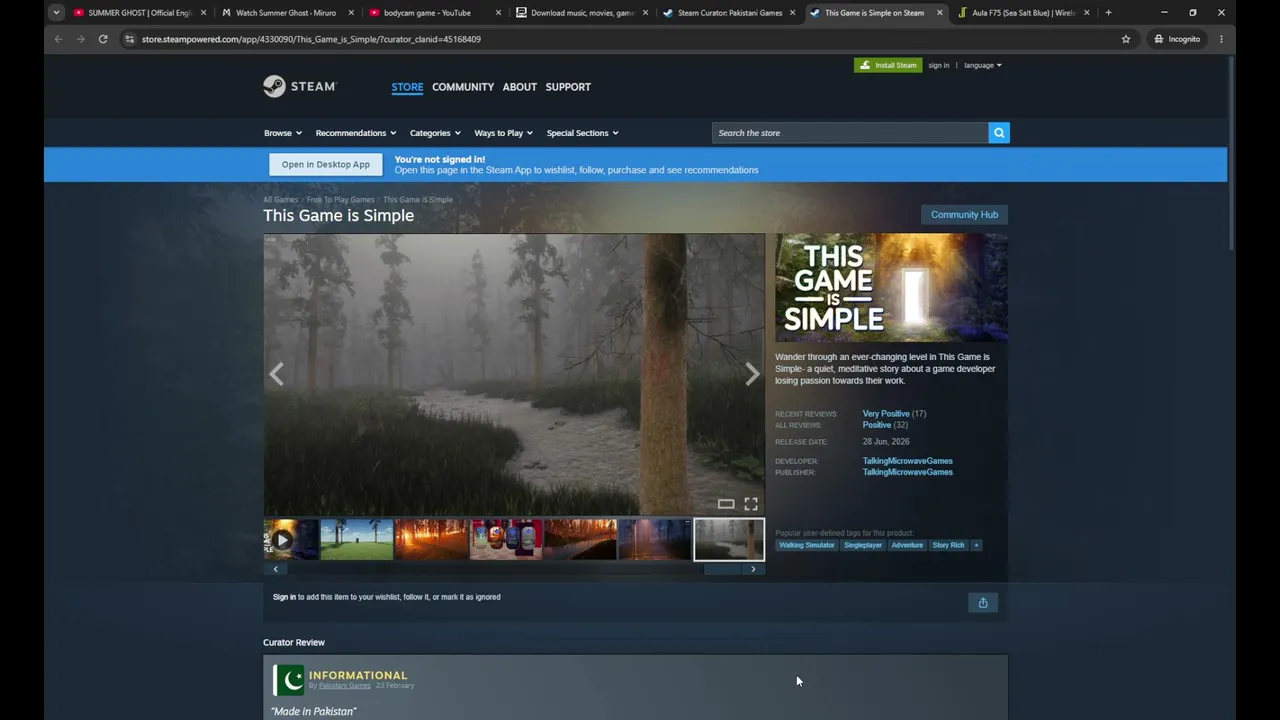The width and height of the screenshot is (1280, 720).
Task: Click the plus button beside the tags
Action: tap(976, 545)
